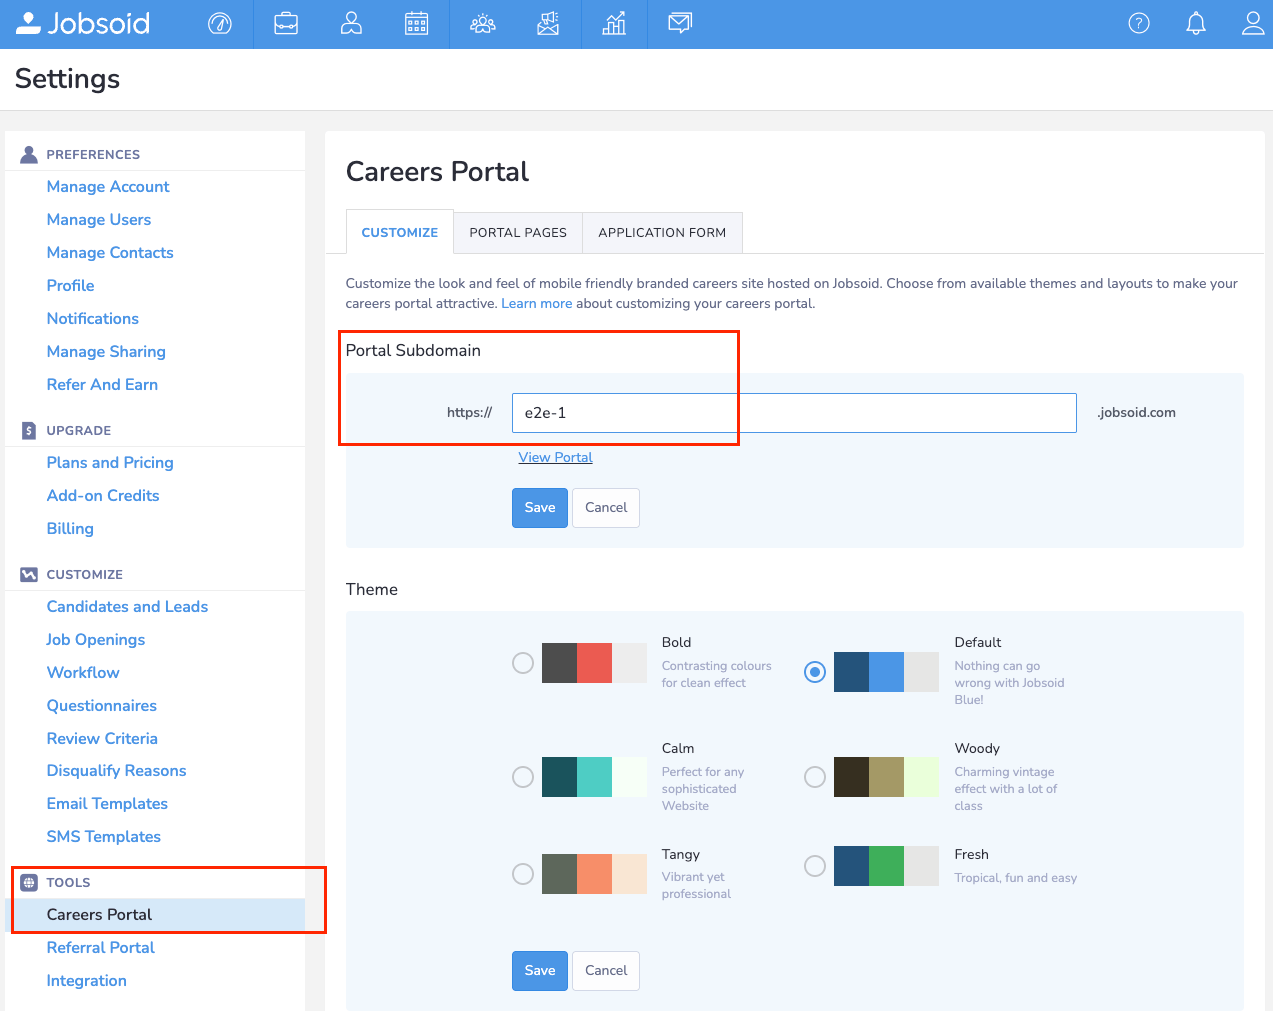
Task: Save the theme selection
Action: [x=540, y=970]
